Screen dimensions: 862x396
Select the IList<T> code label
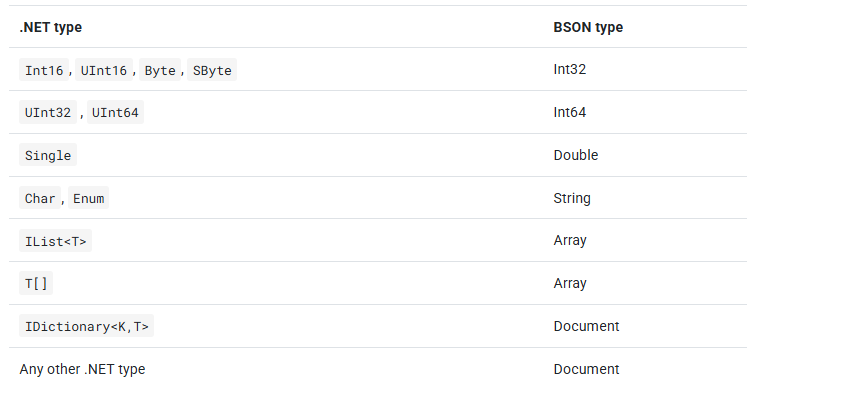56,241
